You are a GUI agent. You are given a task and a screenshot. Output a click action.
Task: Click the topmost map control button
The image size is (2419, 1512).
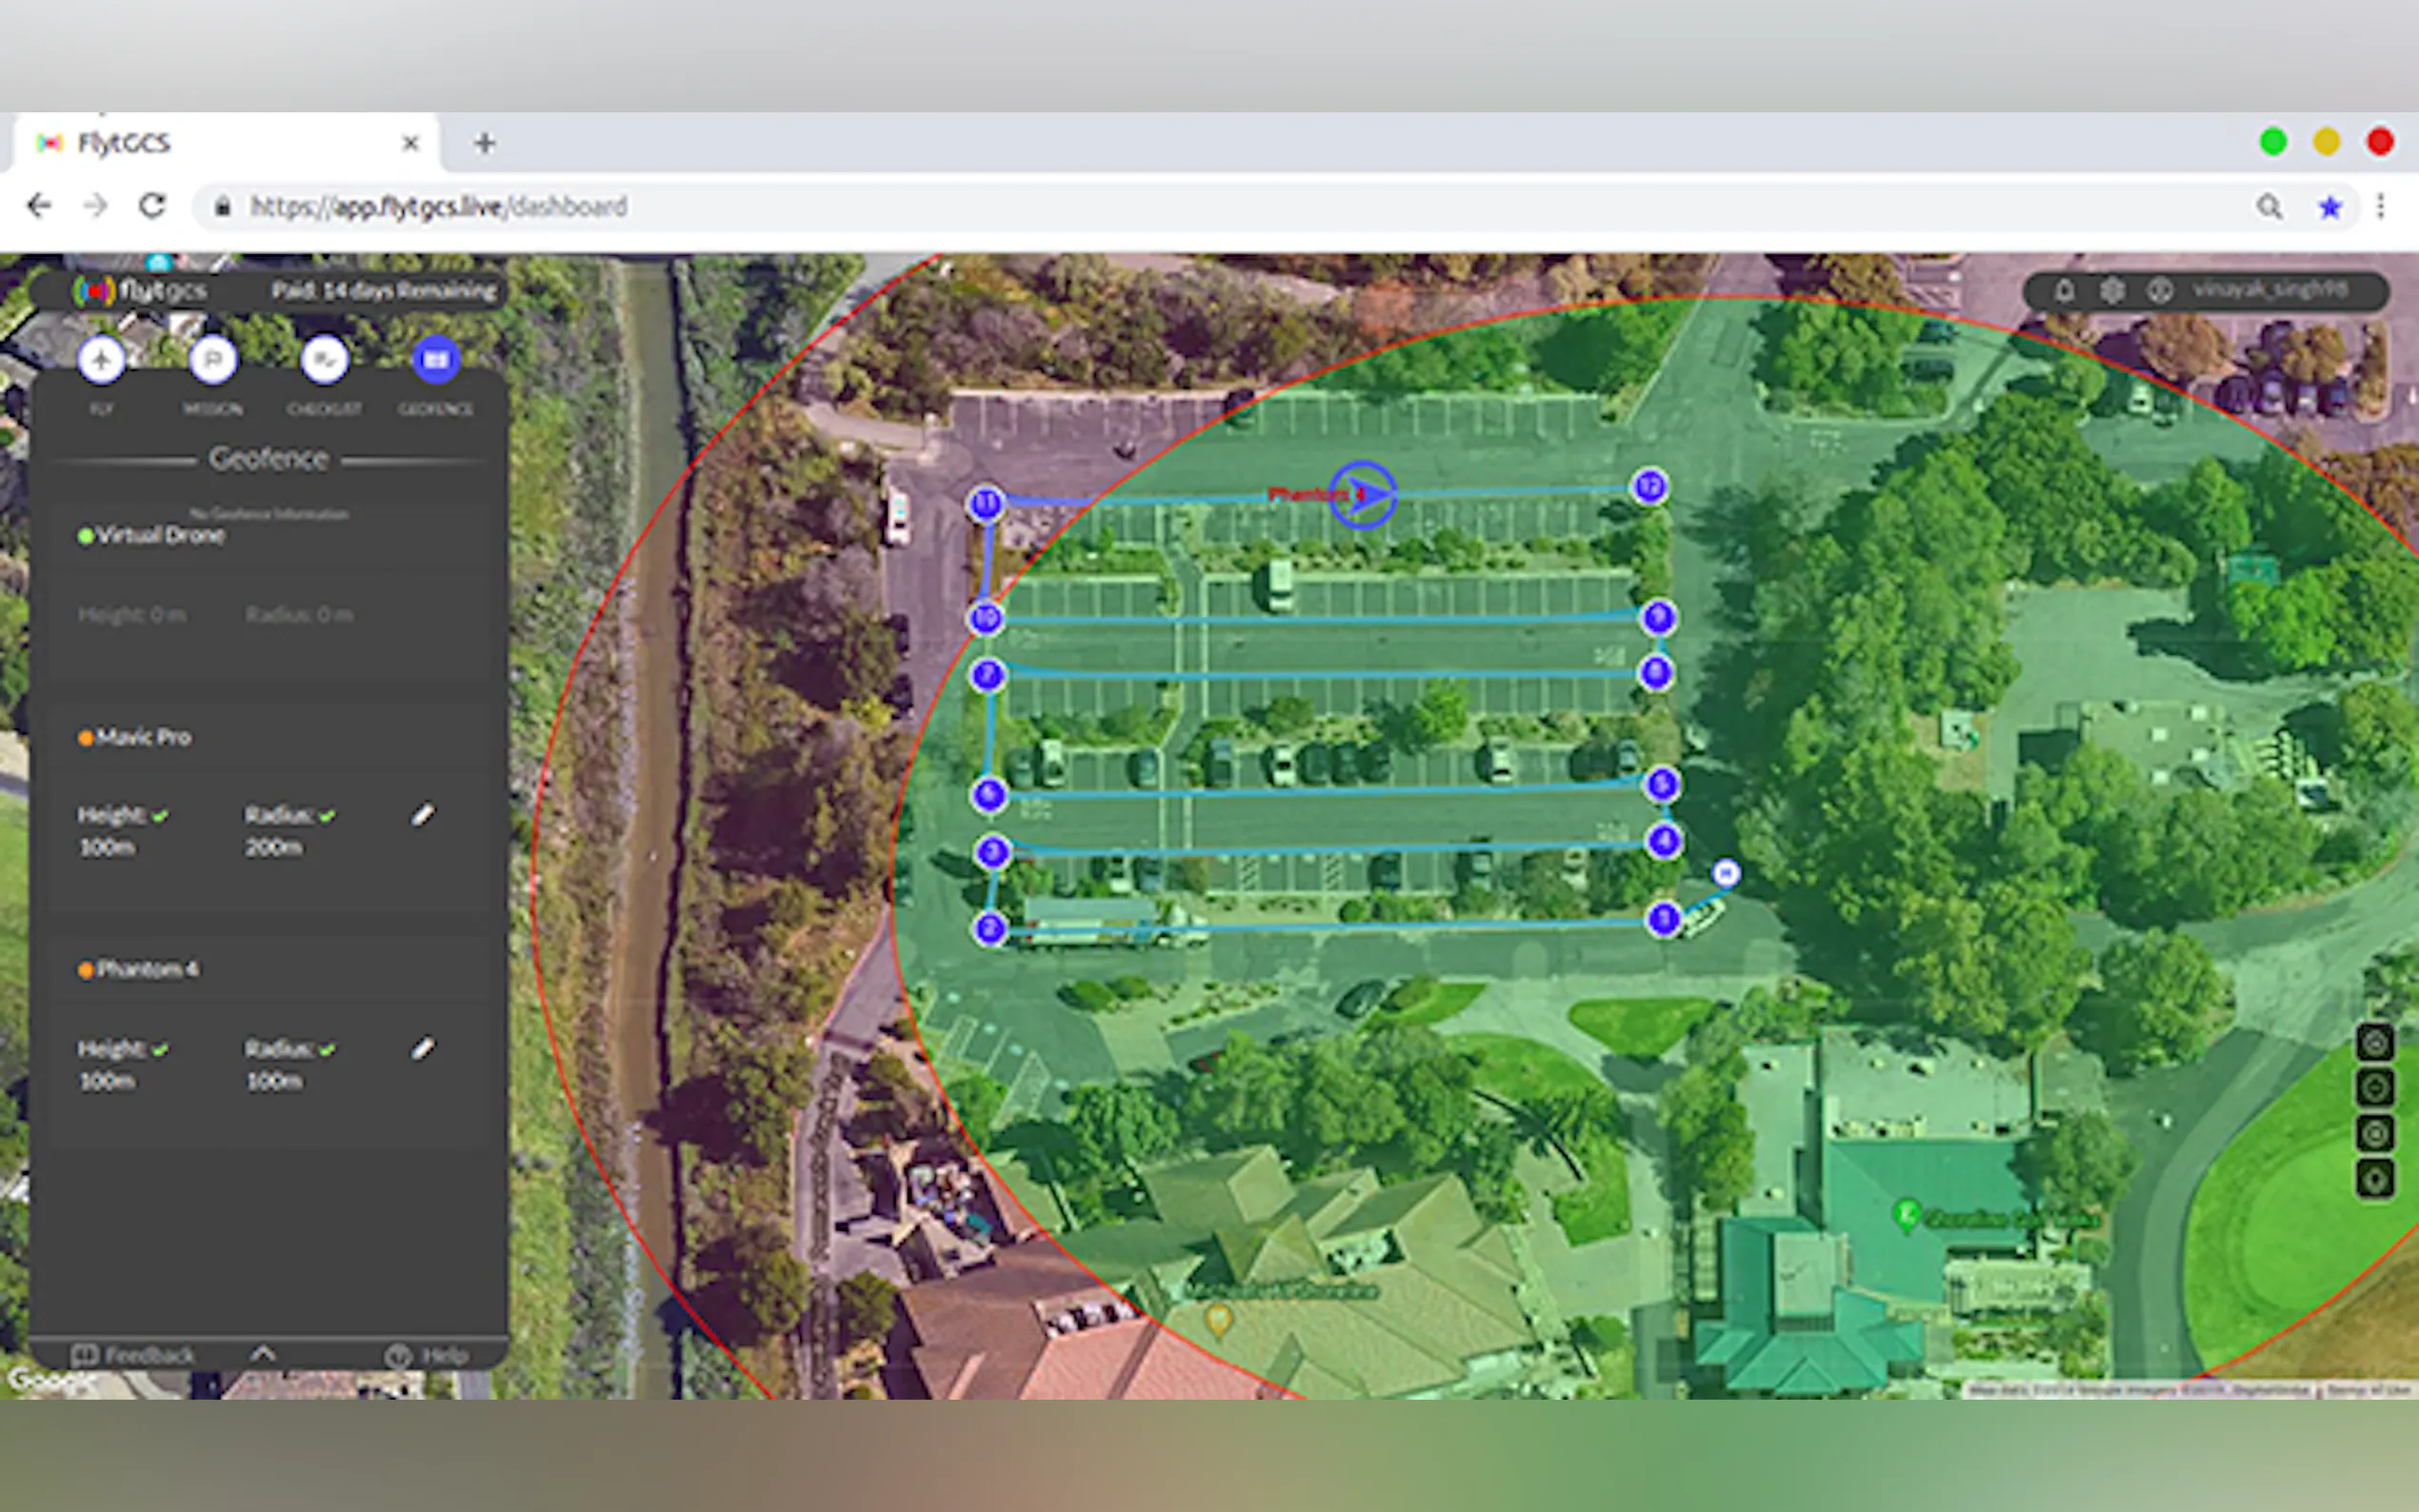coord(2375,1043)
